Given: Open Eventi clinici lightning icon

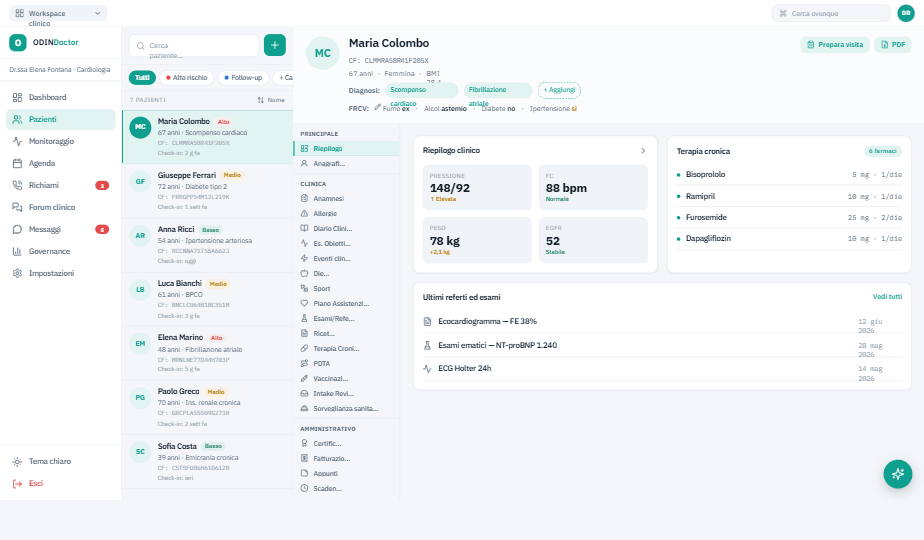Looking at the screenshot, I should click(x=304, y=258).
